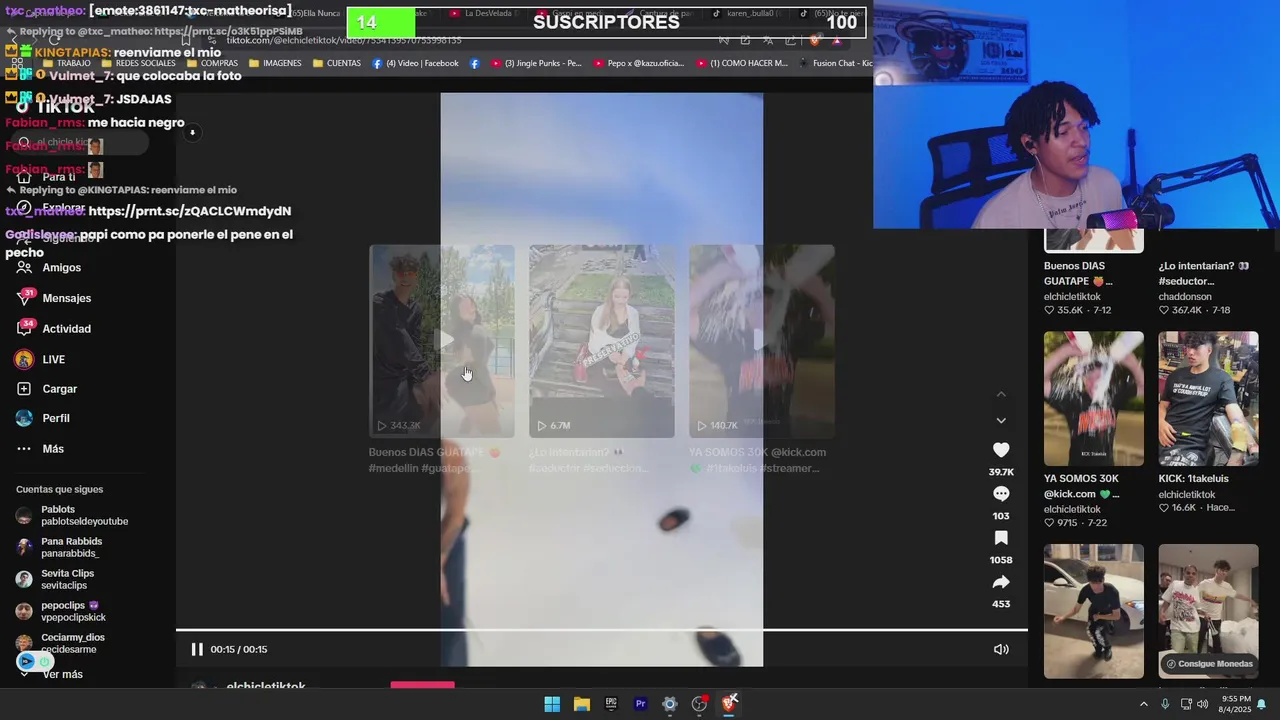1280x720 pixels.
Task: Show hidden tray icons chevron
Action: (x=1144, y=704)
